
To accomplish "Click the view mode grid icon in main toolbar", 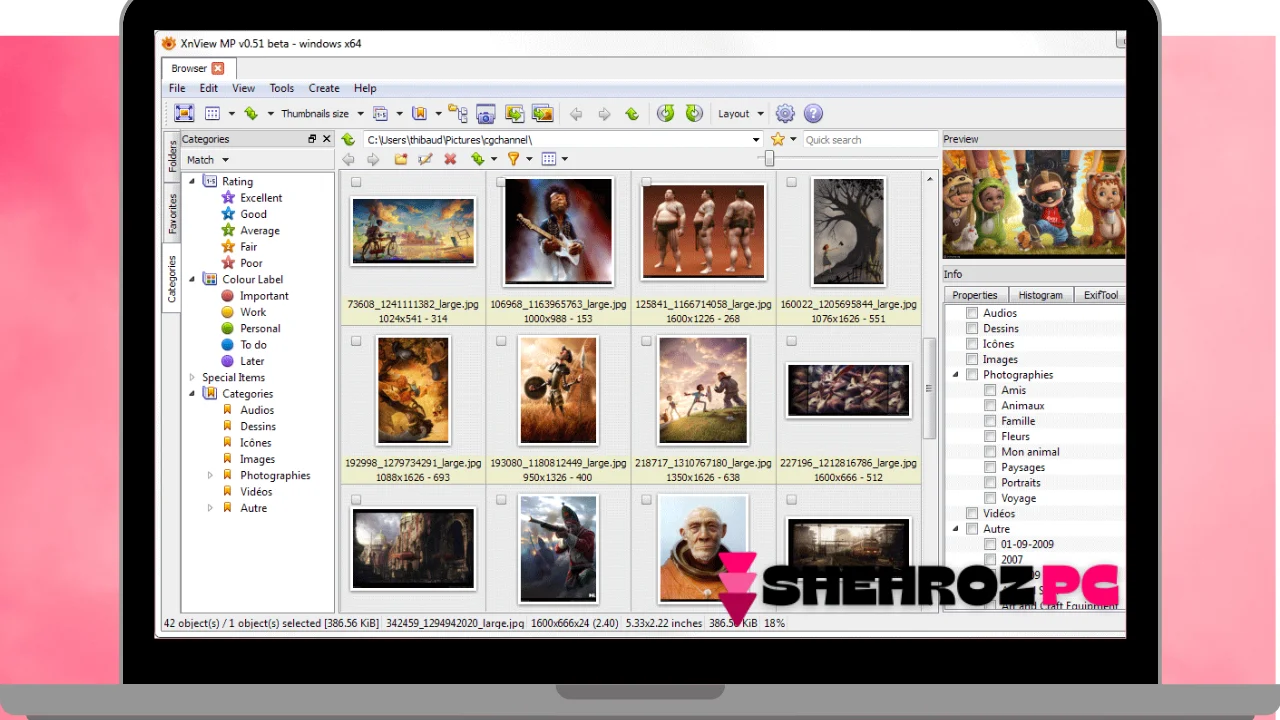I will [212, 114].
